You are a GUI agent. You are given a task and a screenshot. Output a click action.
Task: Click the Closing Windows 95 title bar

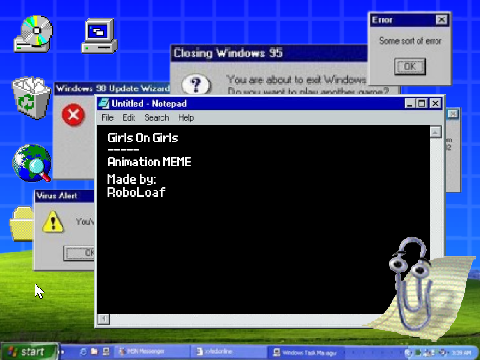click(269, 53)
